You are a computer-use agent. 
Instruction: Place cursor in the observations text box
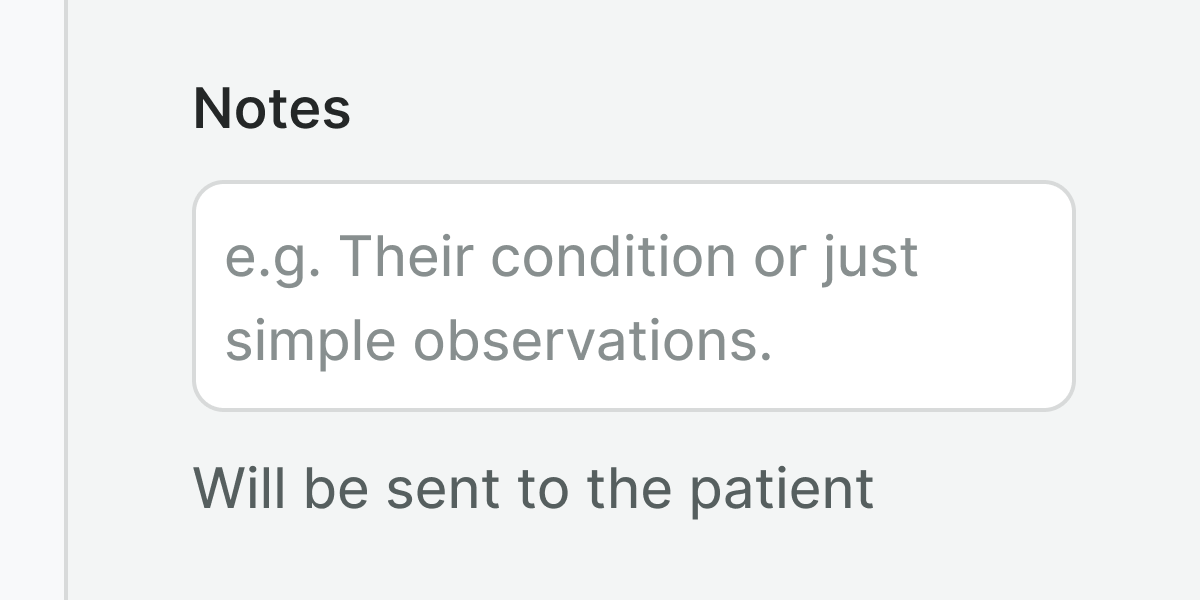point(633,296)
